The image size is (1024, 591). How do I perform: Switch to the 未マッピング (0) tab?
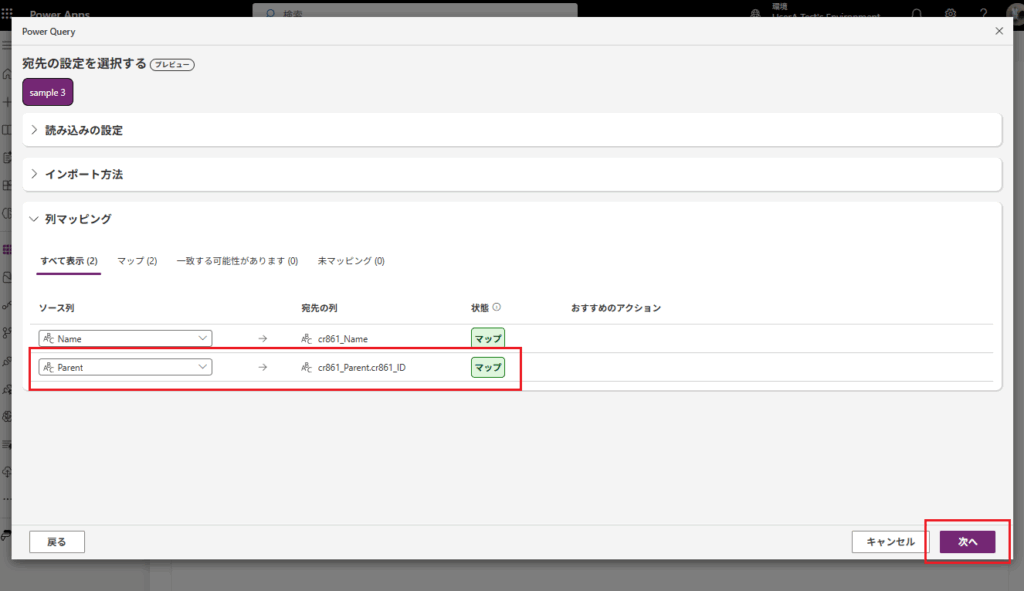tap(351, 261)
